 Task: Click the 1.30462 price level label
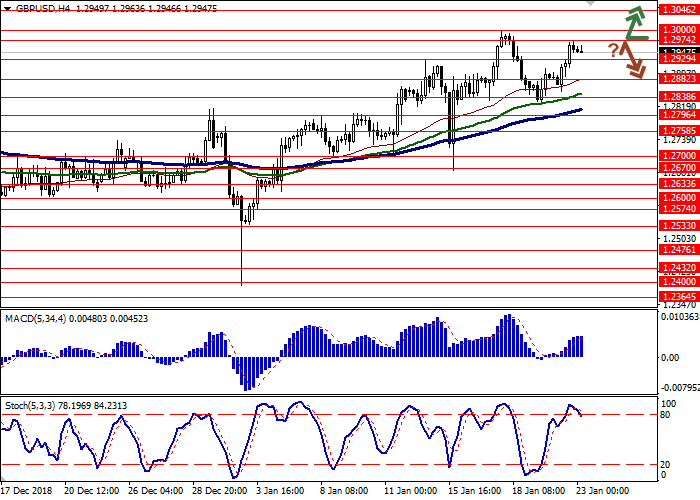point(677,8)
